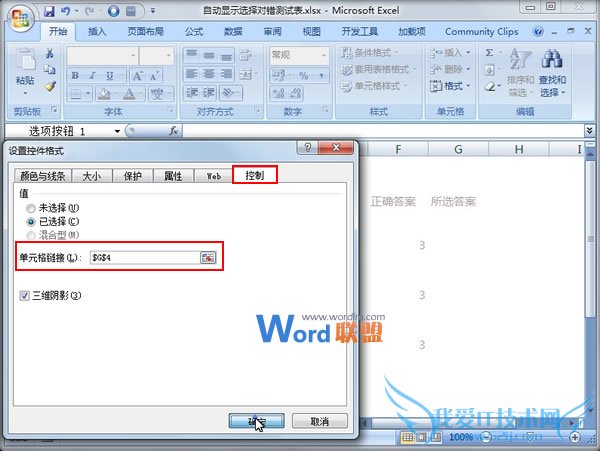600x451 pixels.
Task: Customize quick access toolbar dropdown arrow
Action: point(153,11)
